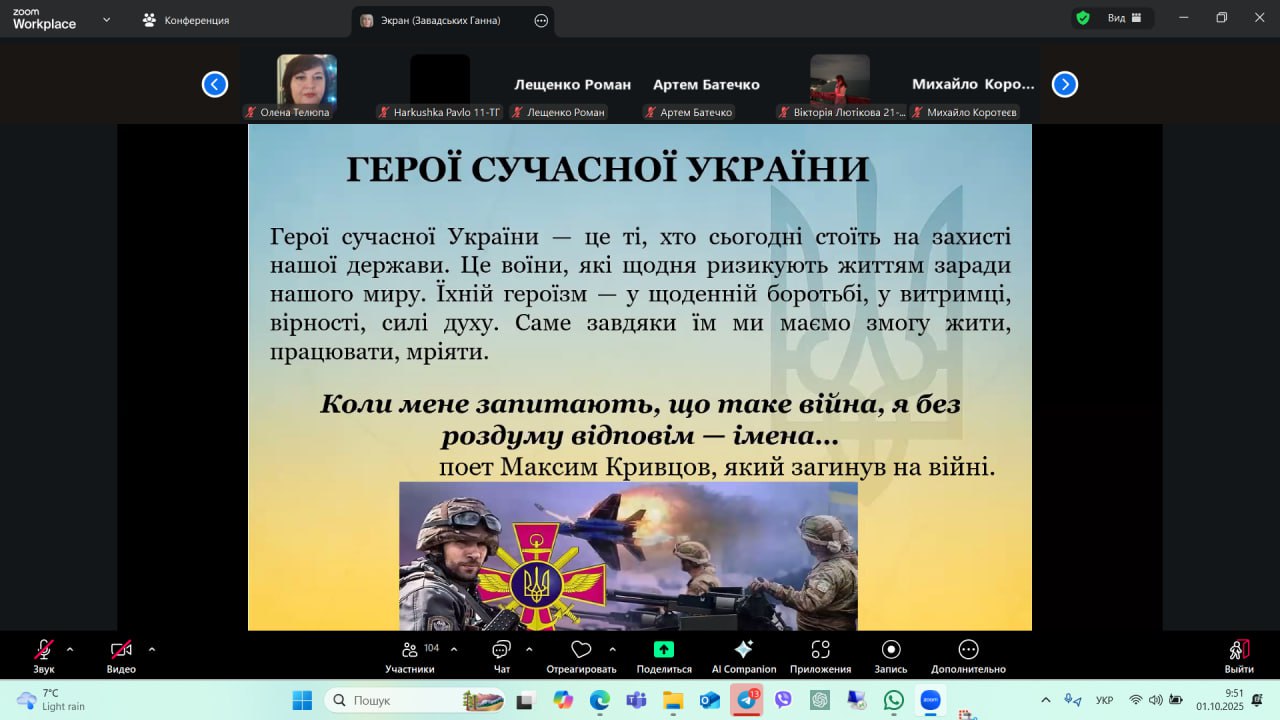Show next participants with the right arrow
This screenshot has width=1280, height=720.
coord(1065,84)
